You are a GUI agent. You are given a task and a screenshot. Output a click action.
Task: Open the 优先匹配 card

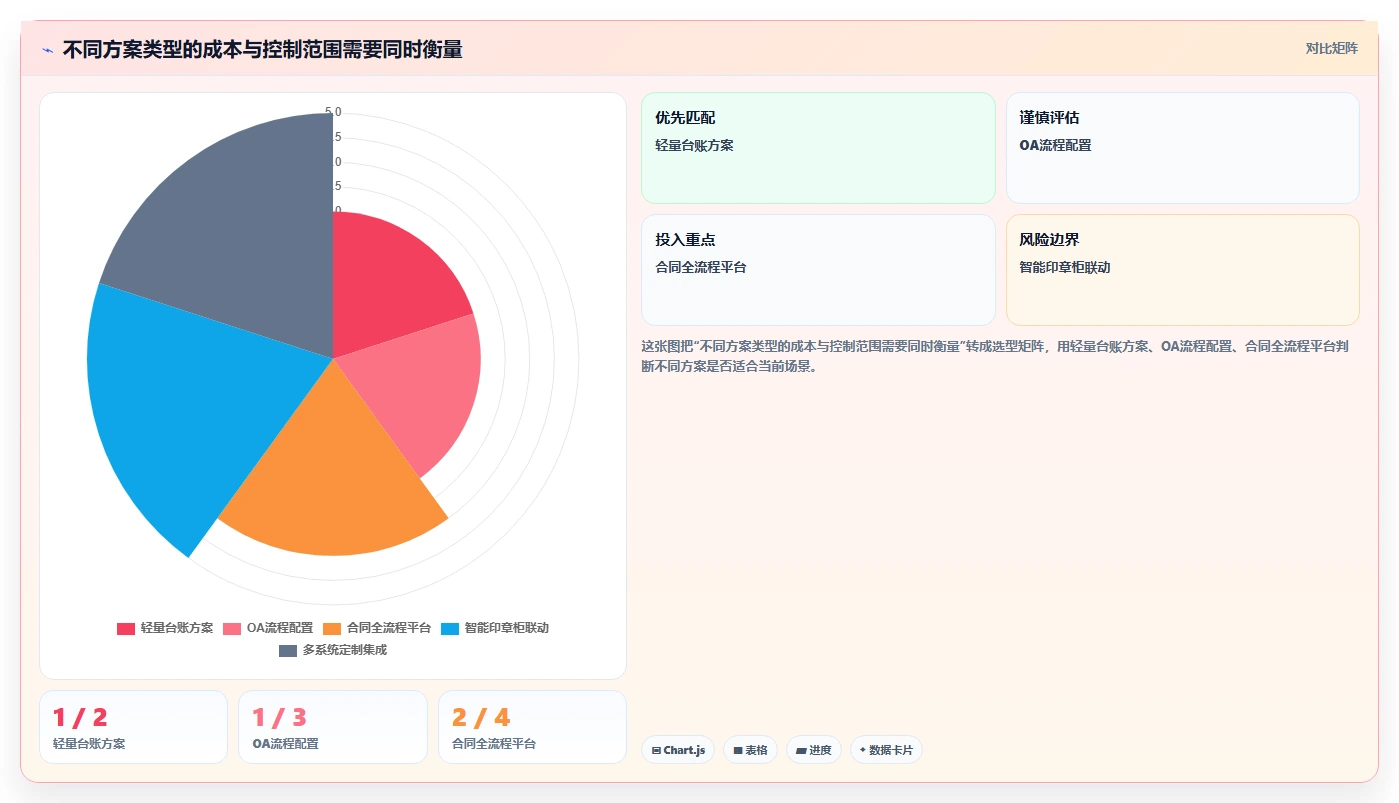[818, 148]
